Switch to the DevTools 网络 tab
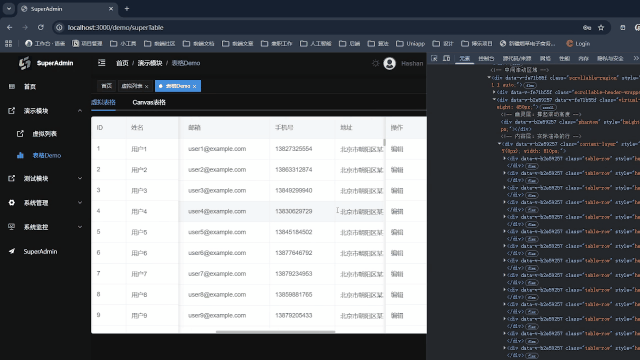640x360 pixels. click(545, 59)
